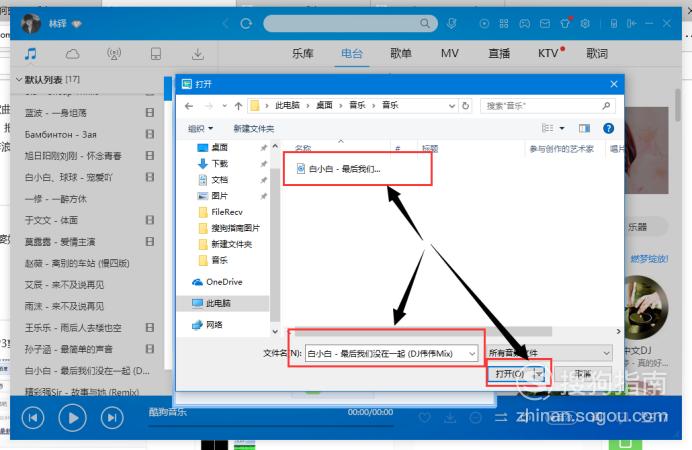Viewport: 692px width, 450px height.
Task: Open the 组织 dropdown menu
Action: (200, 128)
